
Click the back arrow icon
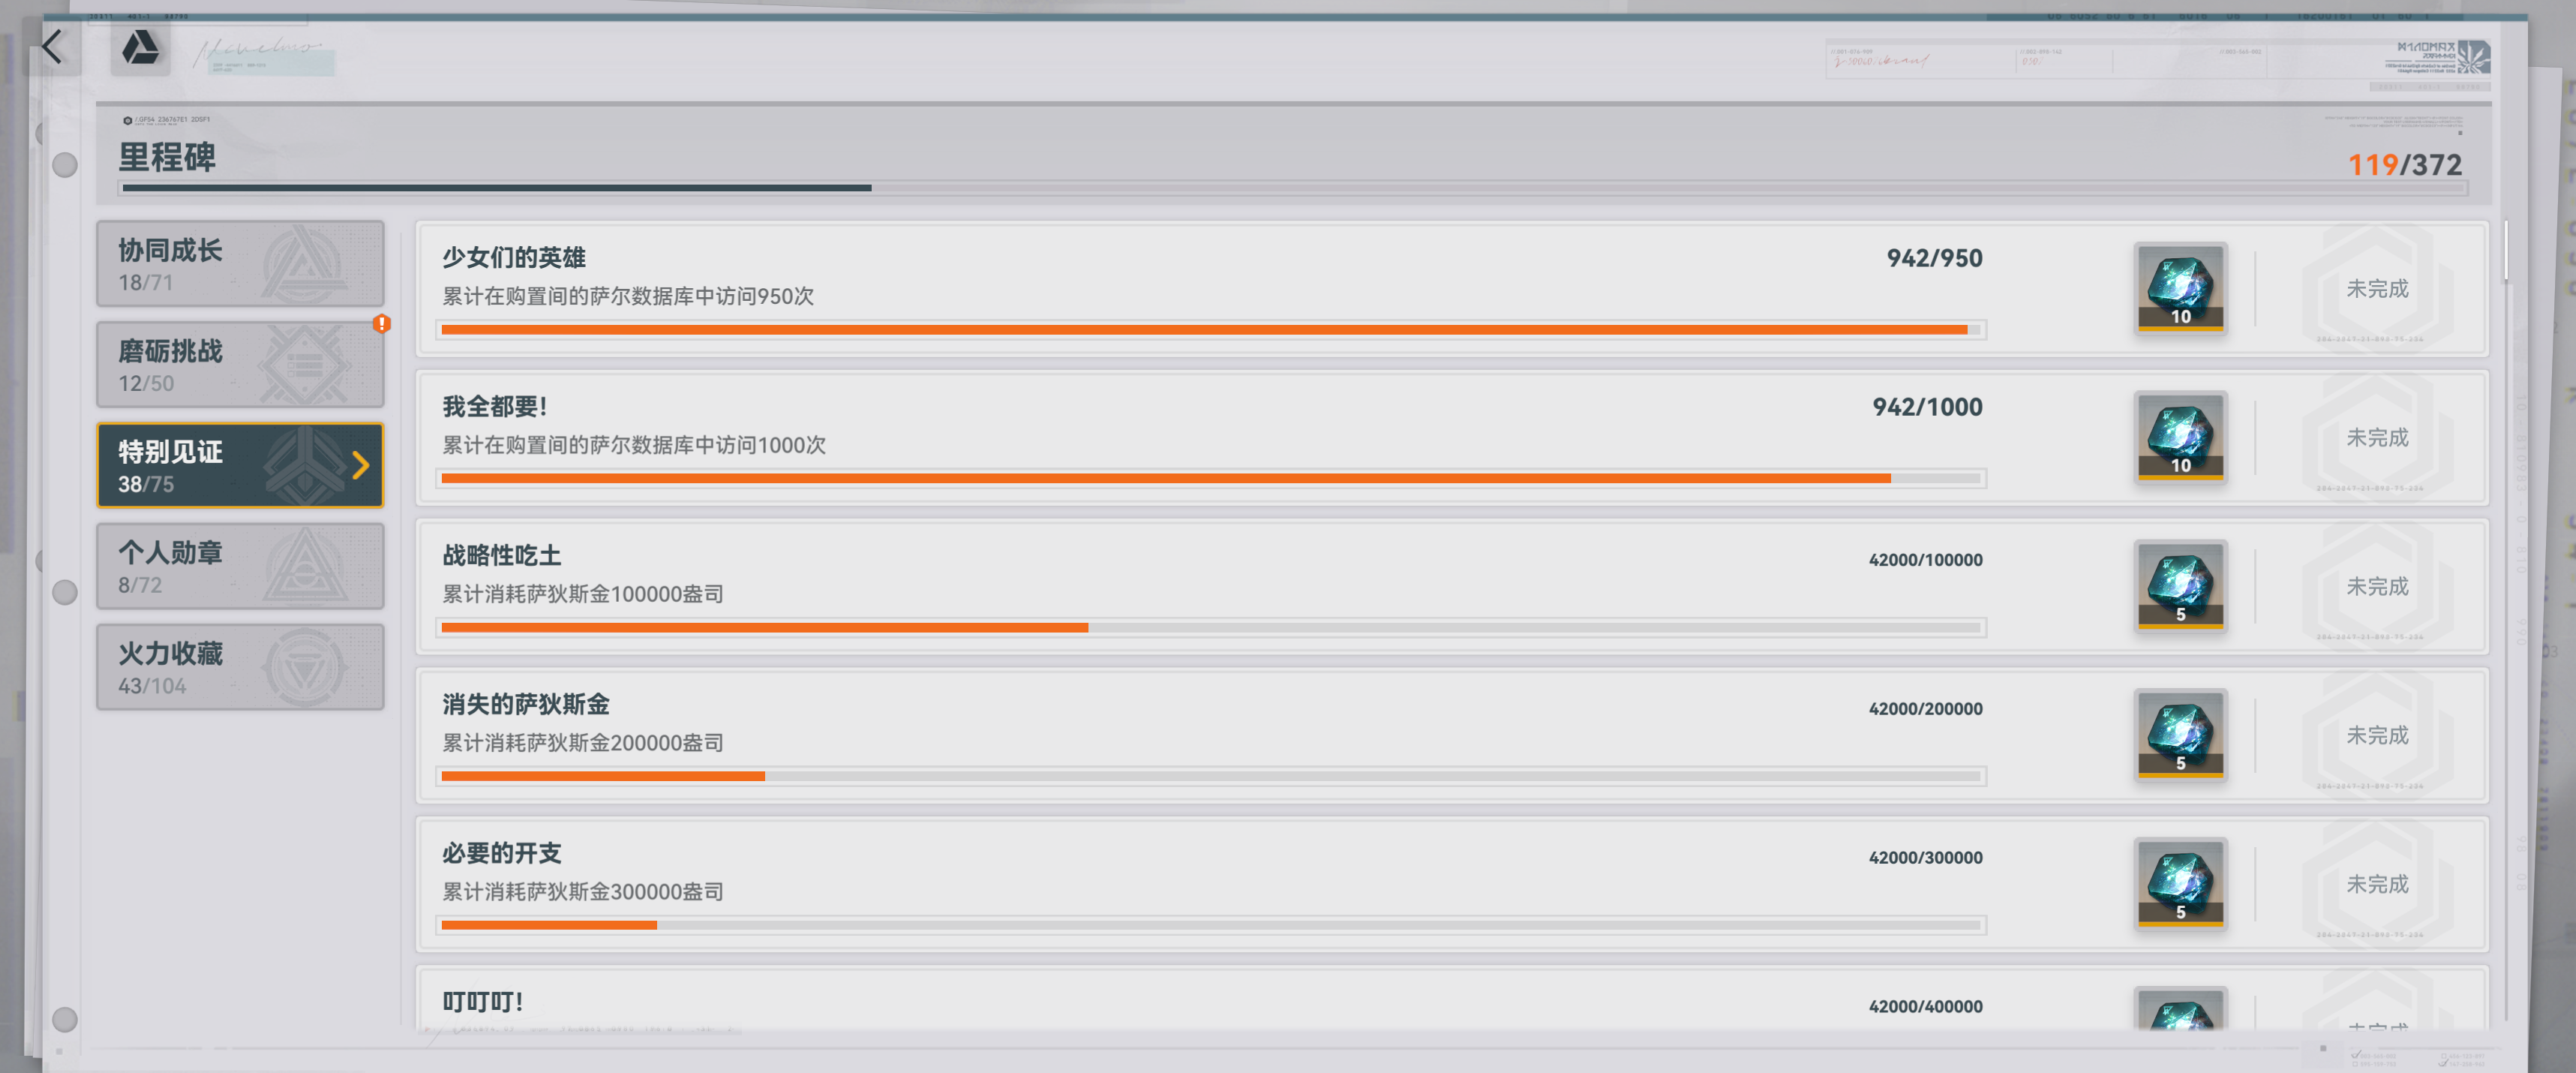click(52, 46)
